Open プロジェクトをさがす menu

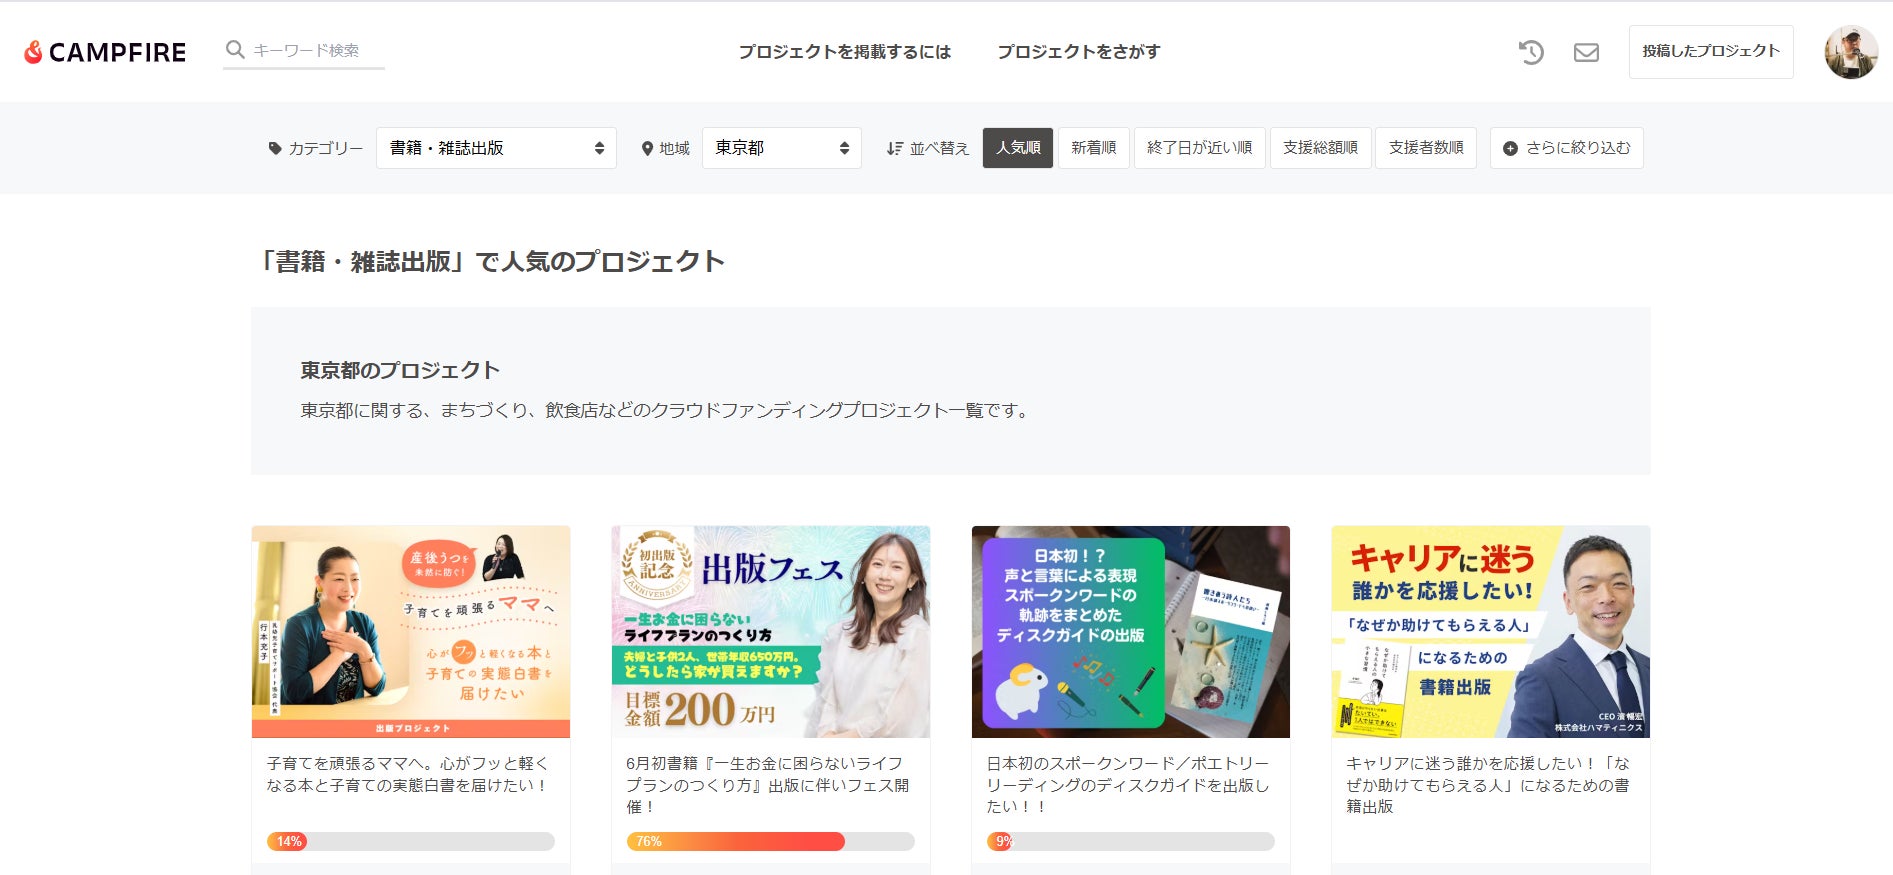(1078, 52)
